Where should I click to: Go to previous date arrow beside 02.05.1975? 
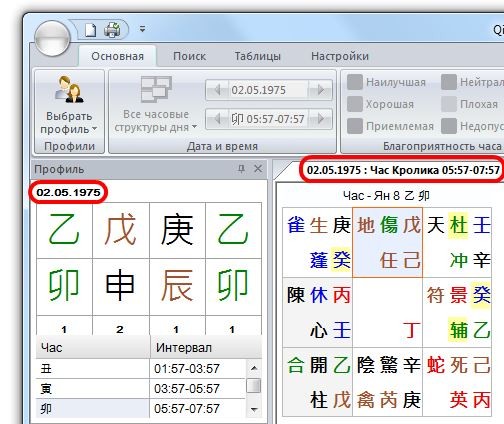point(217,90)
